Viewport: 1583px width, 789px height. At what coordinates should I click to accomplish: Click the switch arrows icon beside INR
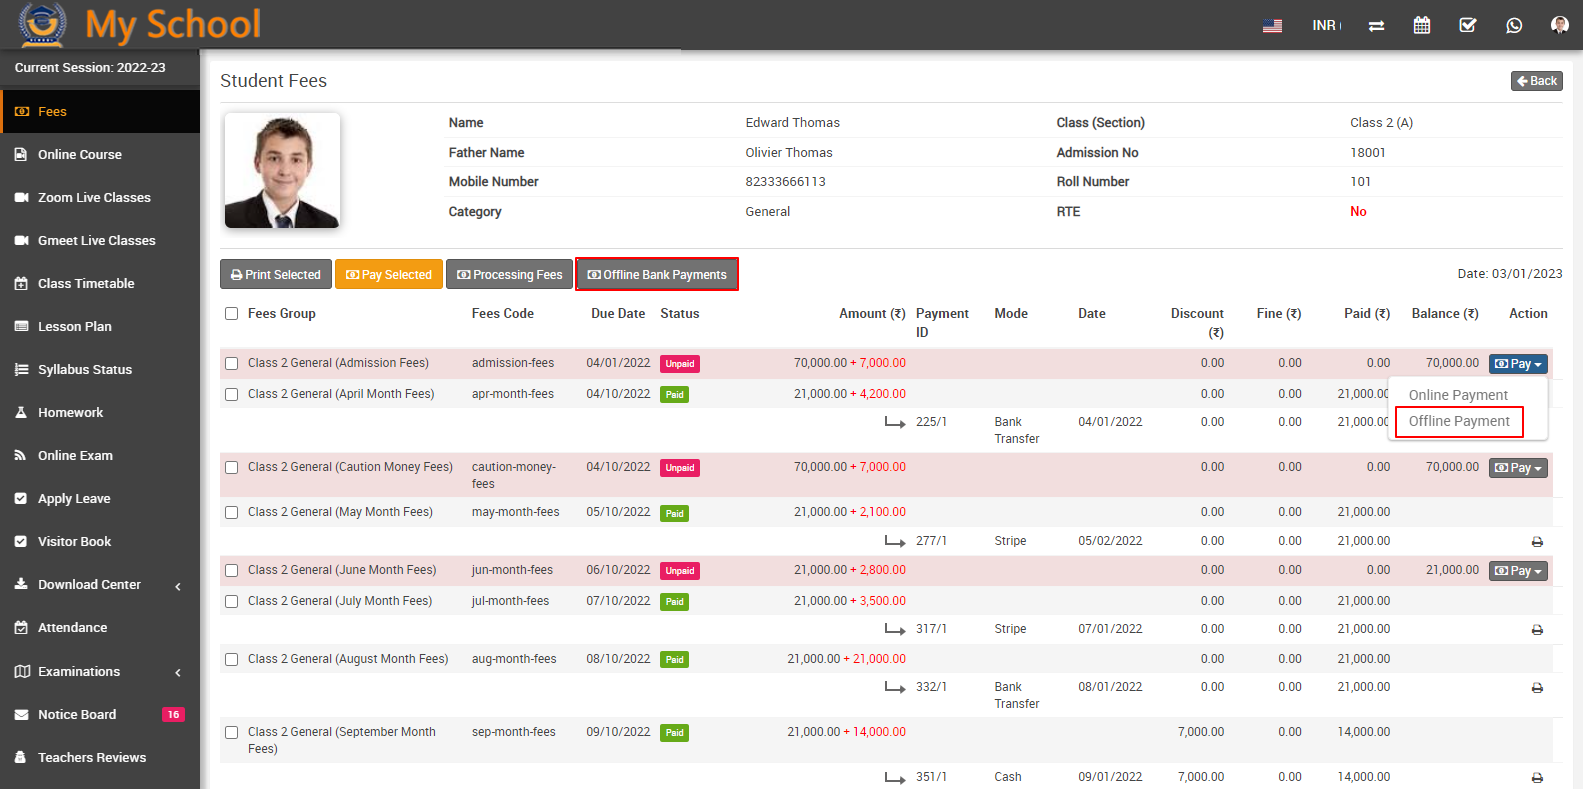pyautogui.click(x=1376, y=25)
